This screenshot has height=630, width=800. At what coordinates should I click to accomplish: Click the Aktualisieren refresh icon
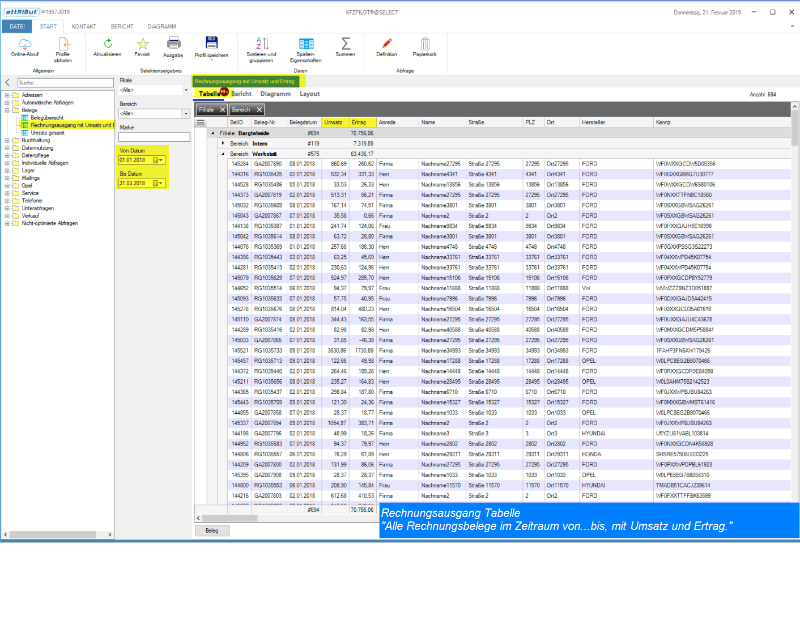107,43
